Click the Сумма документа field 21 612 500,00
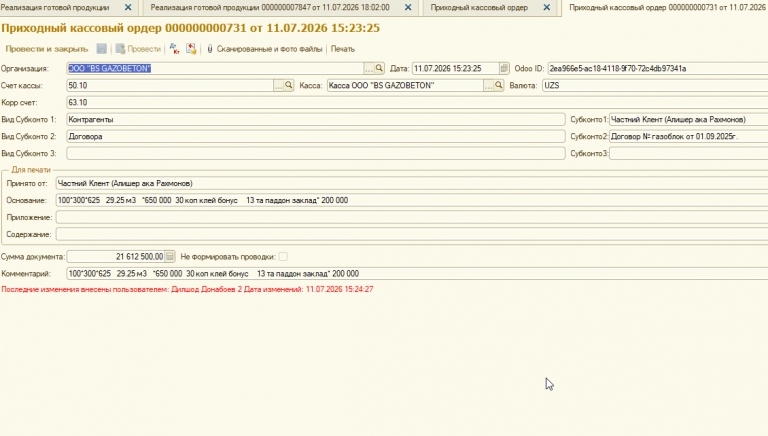768x436 pixels. pos(116,257)
